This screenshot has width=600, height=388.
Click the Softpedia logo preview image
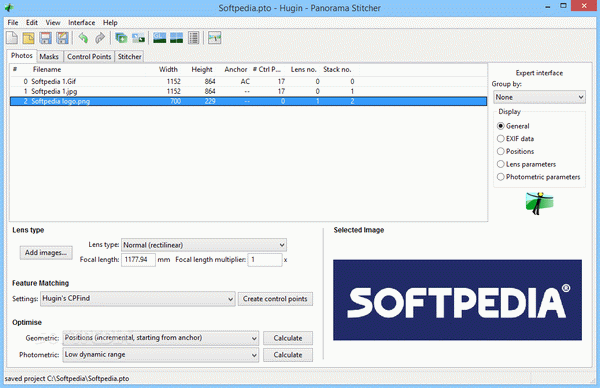457,300
